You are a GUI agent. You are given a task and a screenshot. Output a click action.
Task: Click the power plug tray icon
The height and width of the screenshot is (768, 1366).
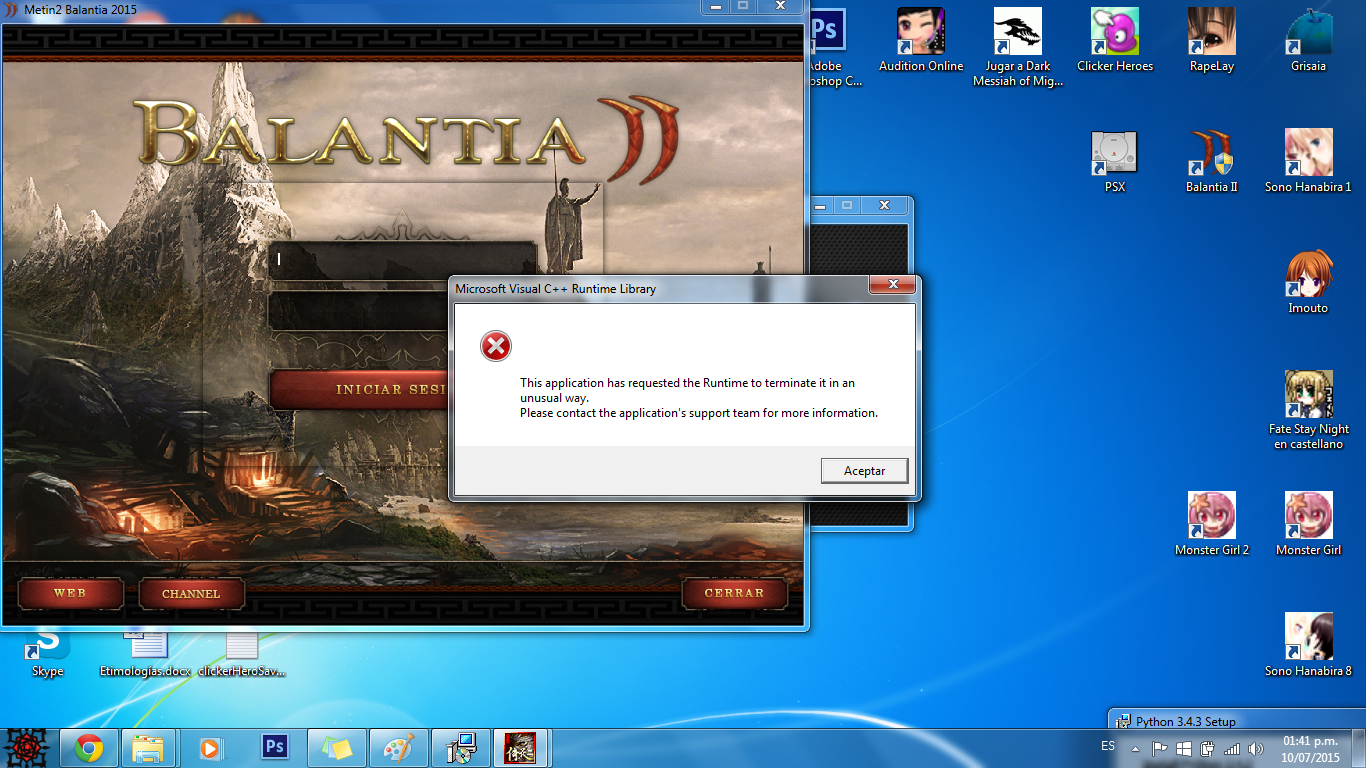(x=1207, y=748)
